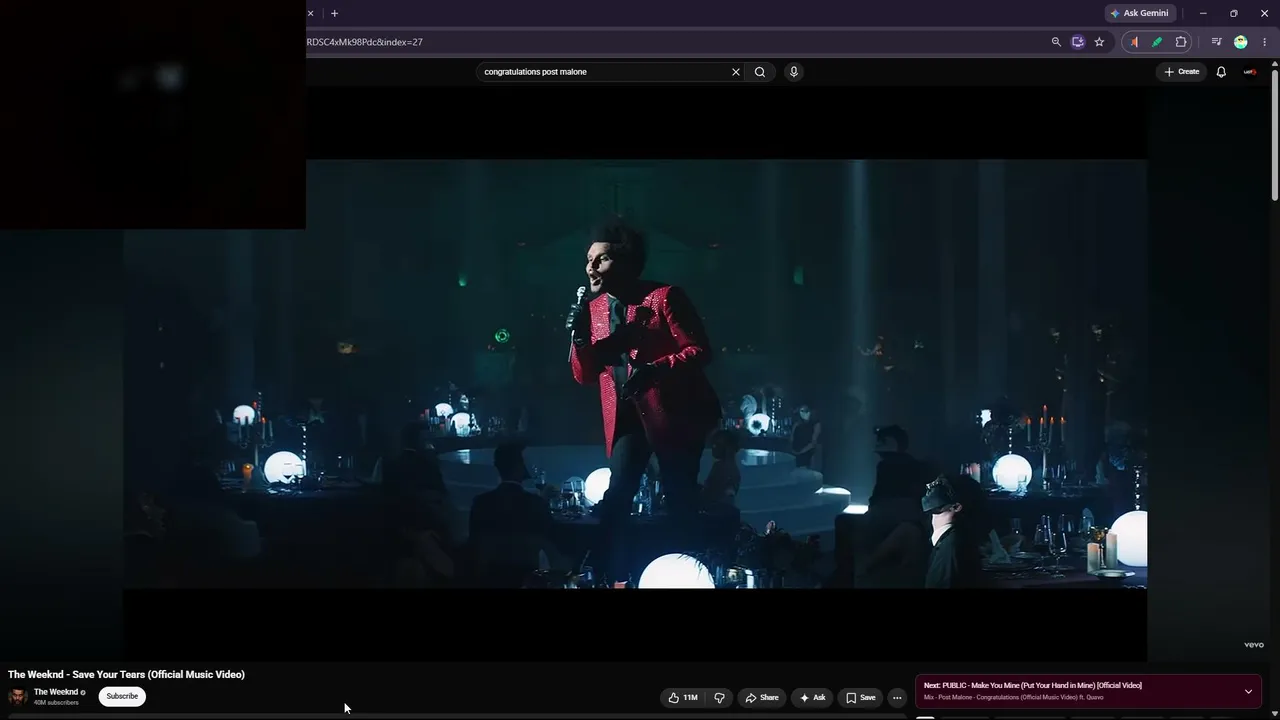
Task: Ask about this video with the Ask button
Action: pyautogui.click(x=812, y=698)
